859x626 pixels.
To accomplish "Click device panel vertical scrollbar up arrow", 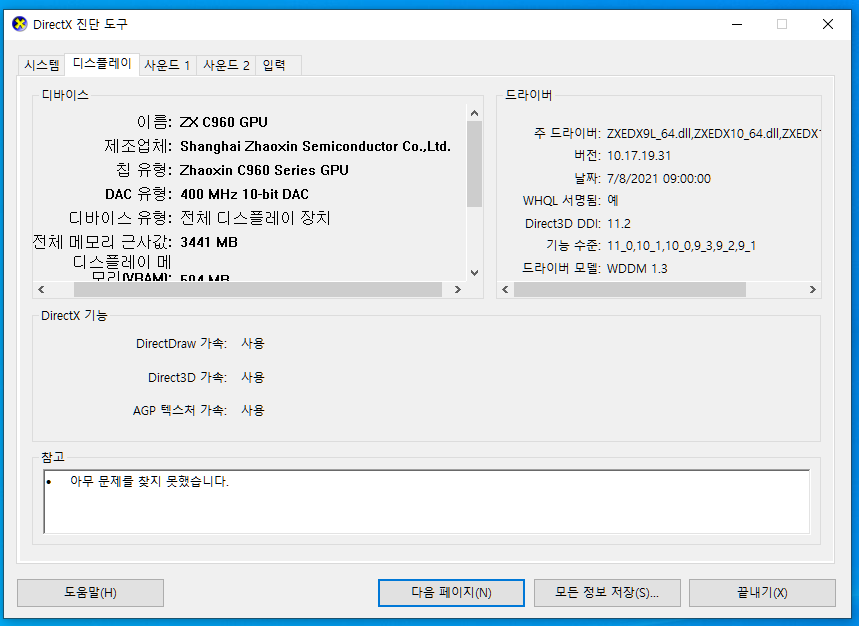I will pos(474,113).
